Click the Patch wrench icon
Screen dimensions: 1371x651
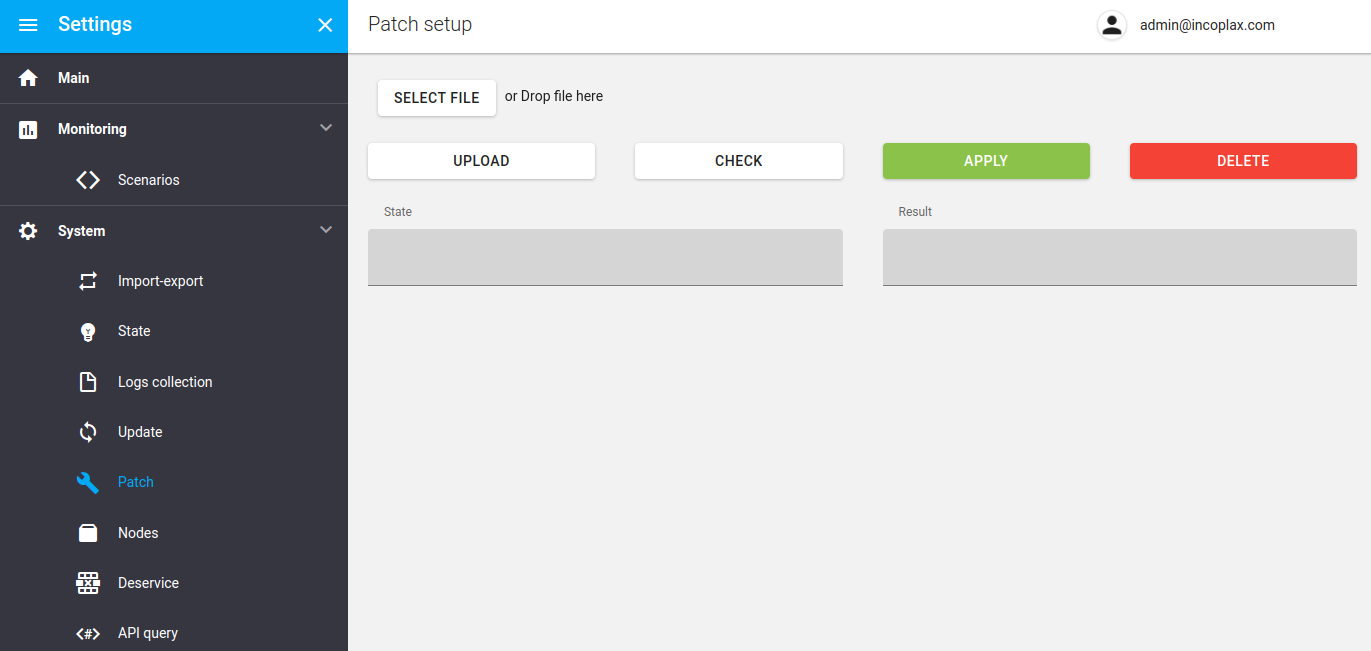(88, 482)
